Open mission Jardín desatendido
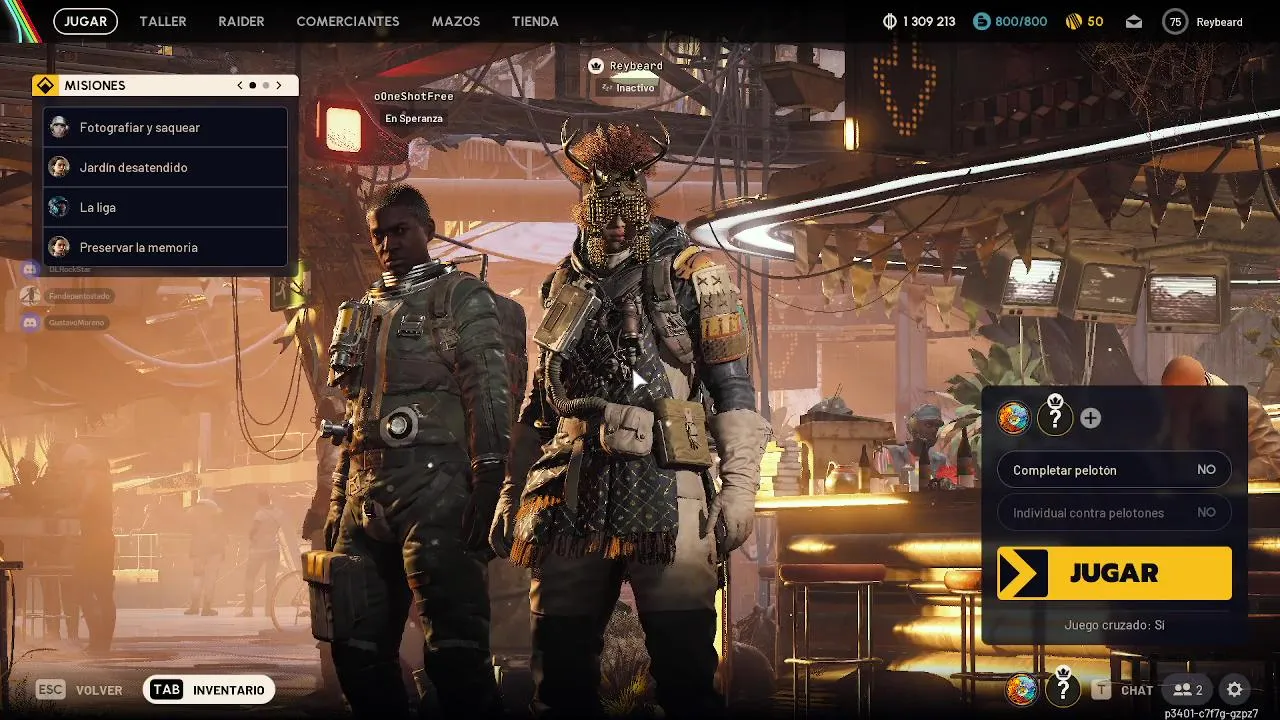The height and width of the screenshot is (720, 1280). coord(166,167)
